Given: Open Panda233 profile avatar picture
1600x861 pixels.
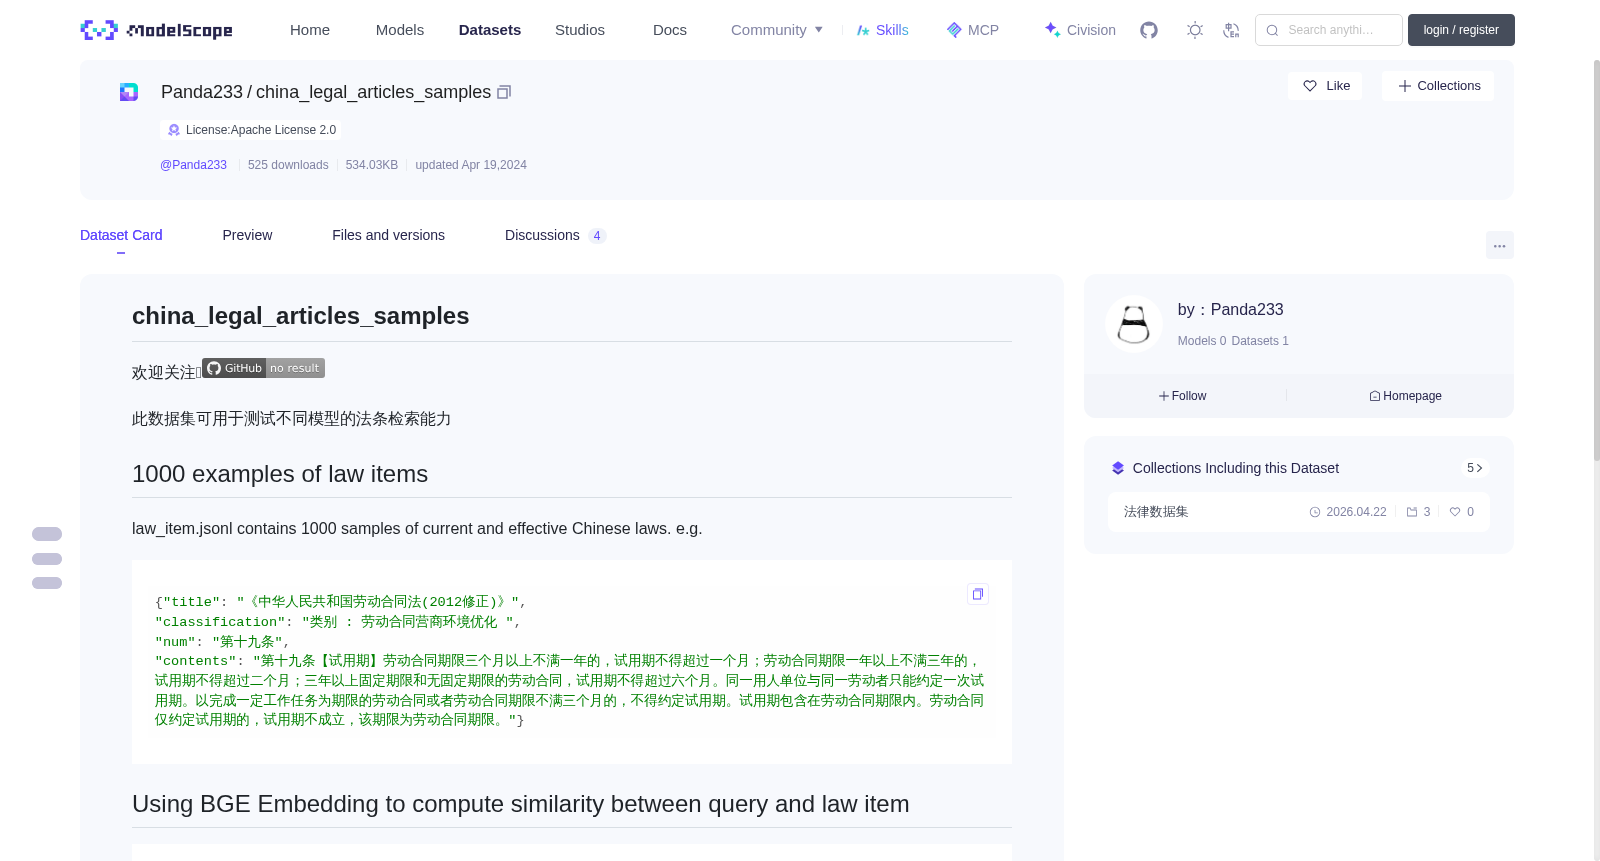Looking at the screenshot, I should tap(1133, 324).
